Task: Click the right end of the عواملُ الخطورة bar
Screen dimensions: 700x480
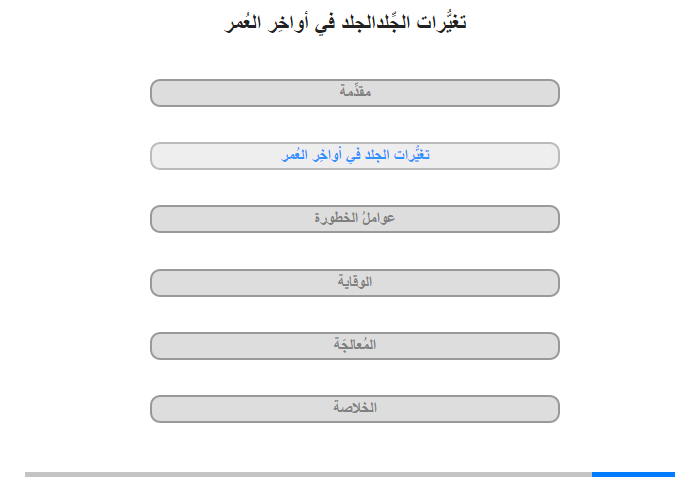Action: point(547,219)
